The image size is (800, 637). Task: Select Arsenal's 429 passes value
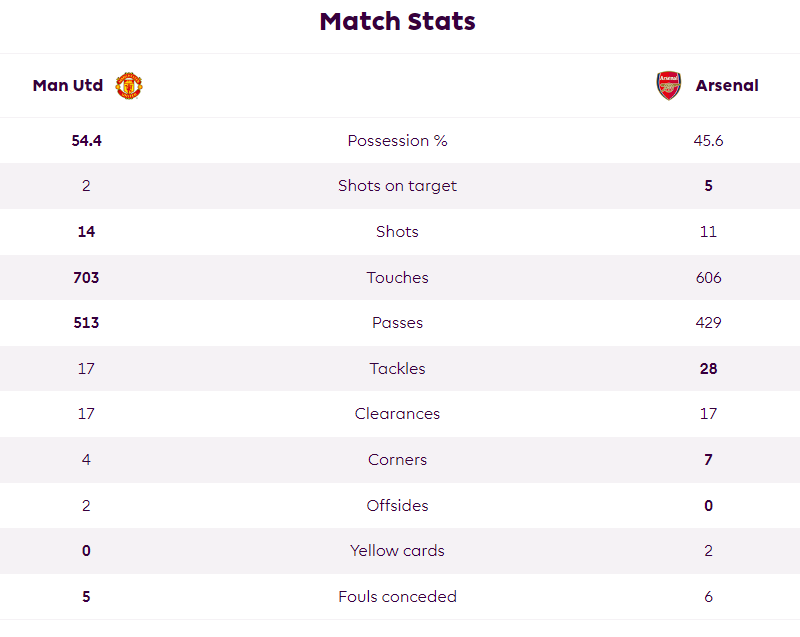[x=708, y=323]
